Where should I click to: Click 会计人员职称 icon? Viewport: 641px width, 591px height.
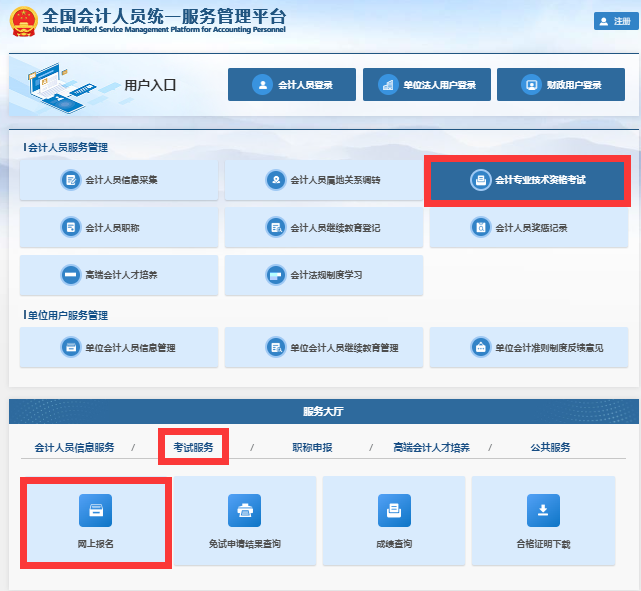[x=71, y=228]
